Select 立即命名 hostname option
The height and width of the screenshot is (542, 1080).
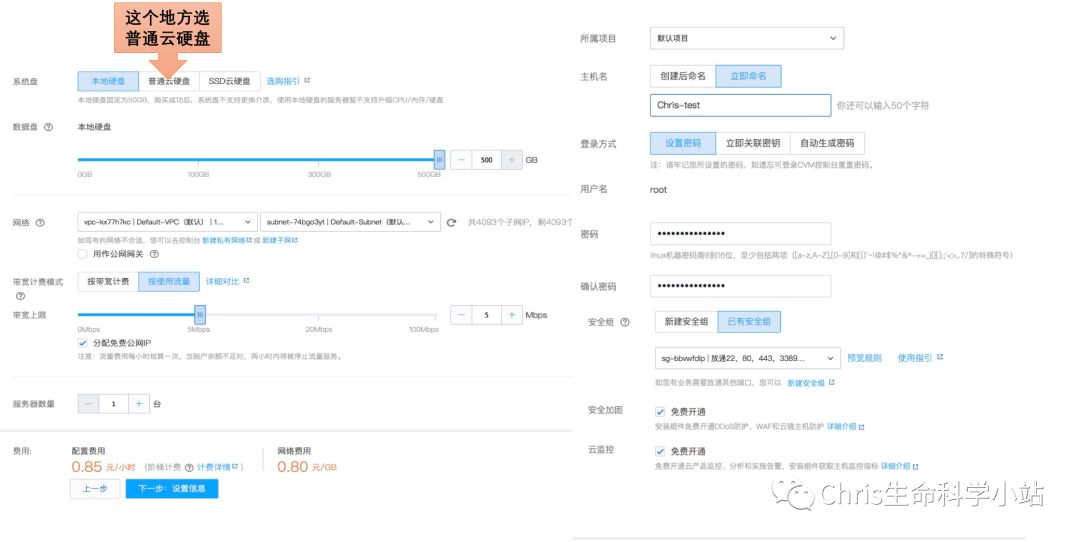(x=748, y=76)
